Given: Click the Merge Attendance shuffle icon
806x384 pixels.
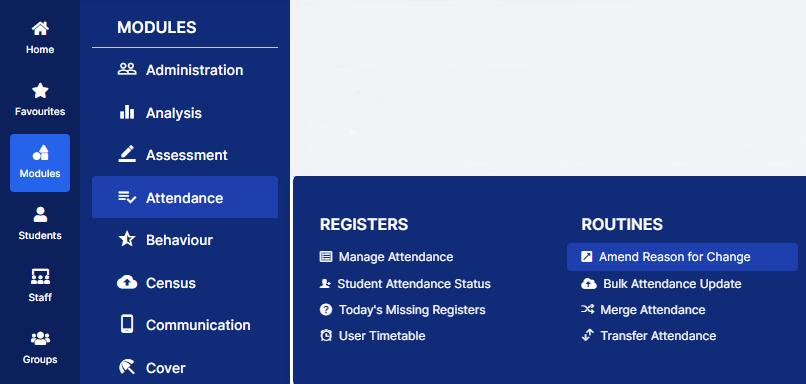Looking at the screenshot, I should (588, 309).
